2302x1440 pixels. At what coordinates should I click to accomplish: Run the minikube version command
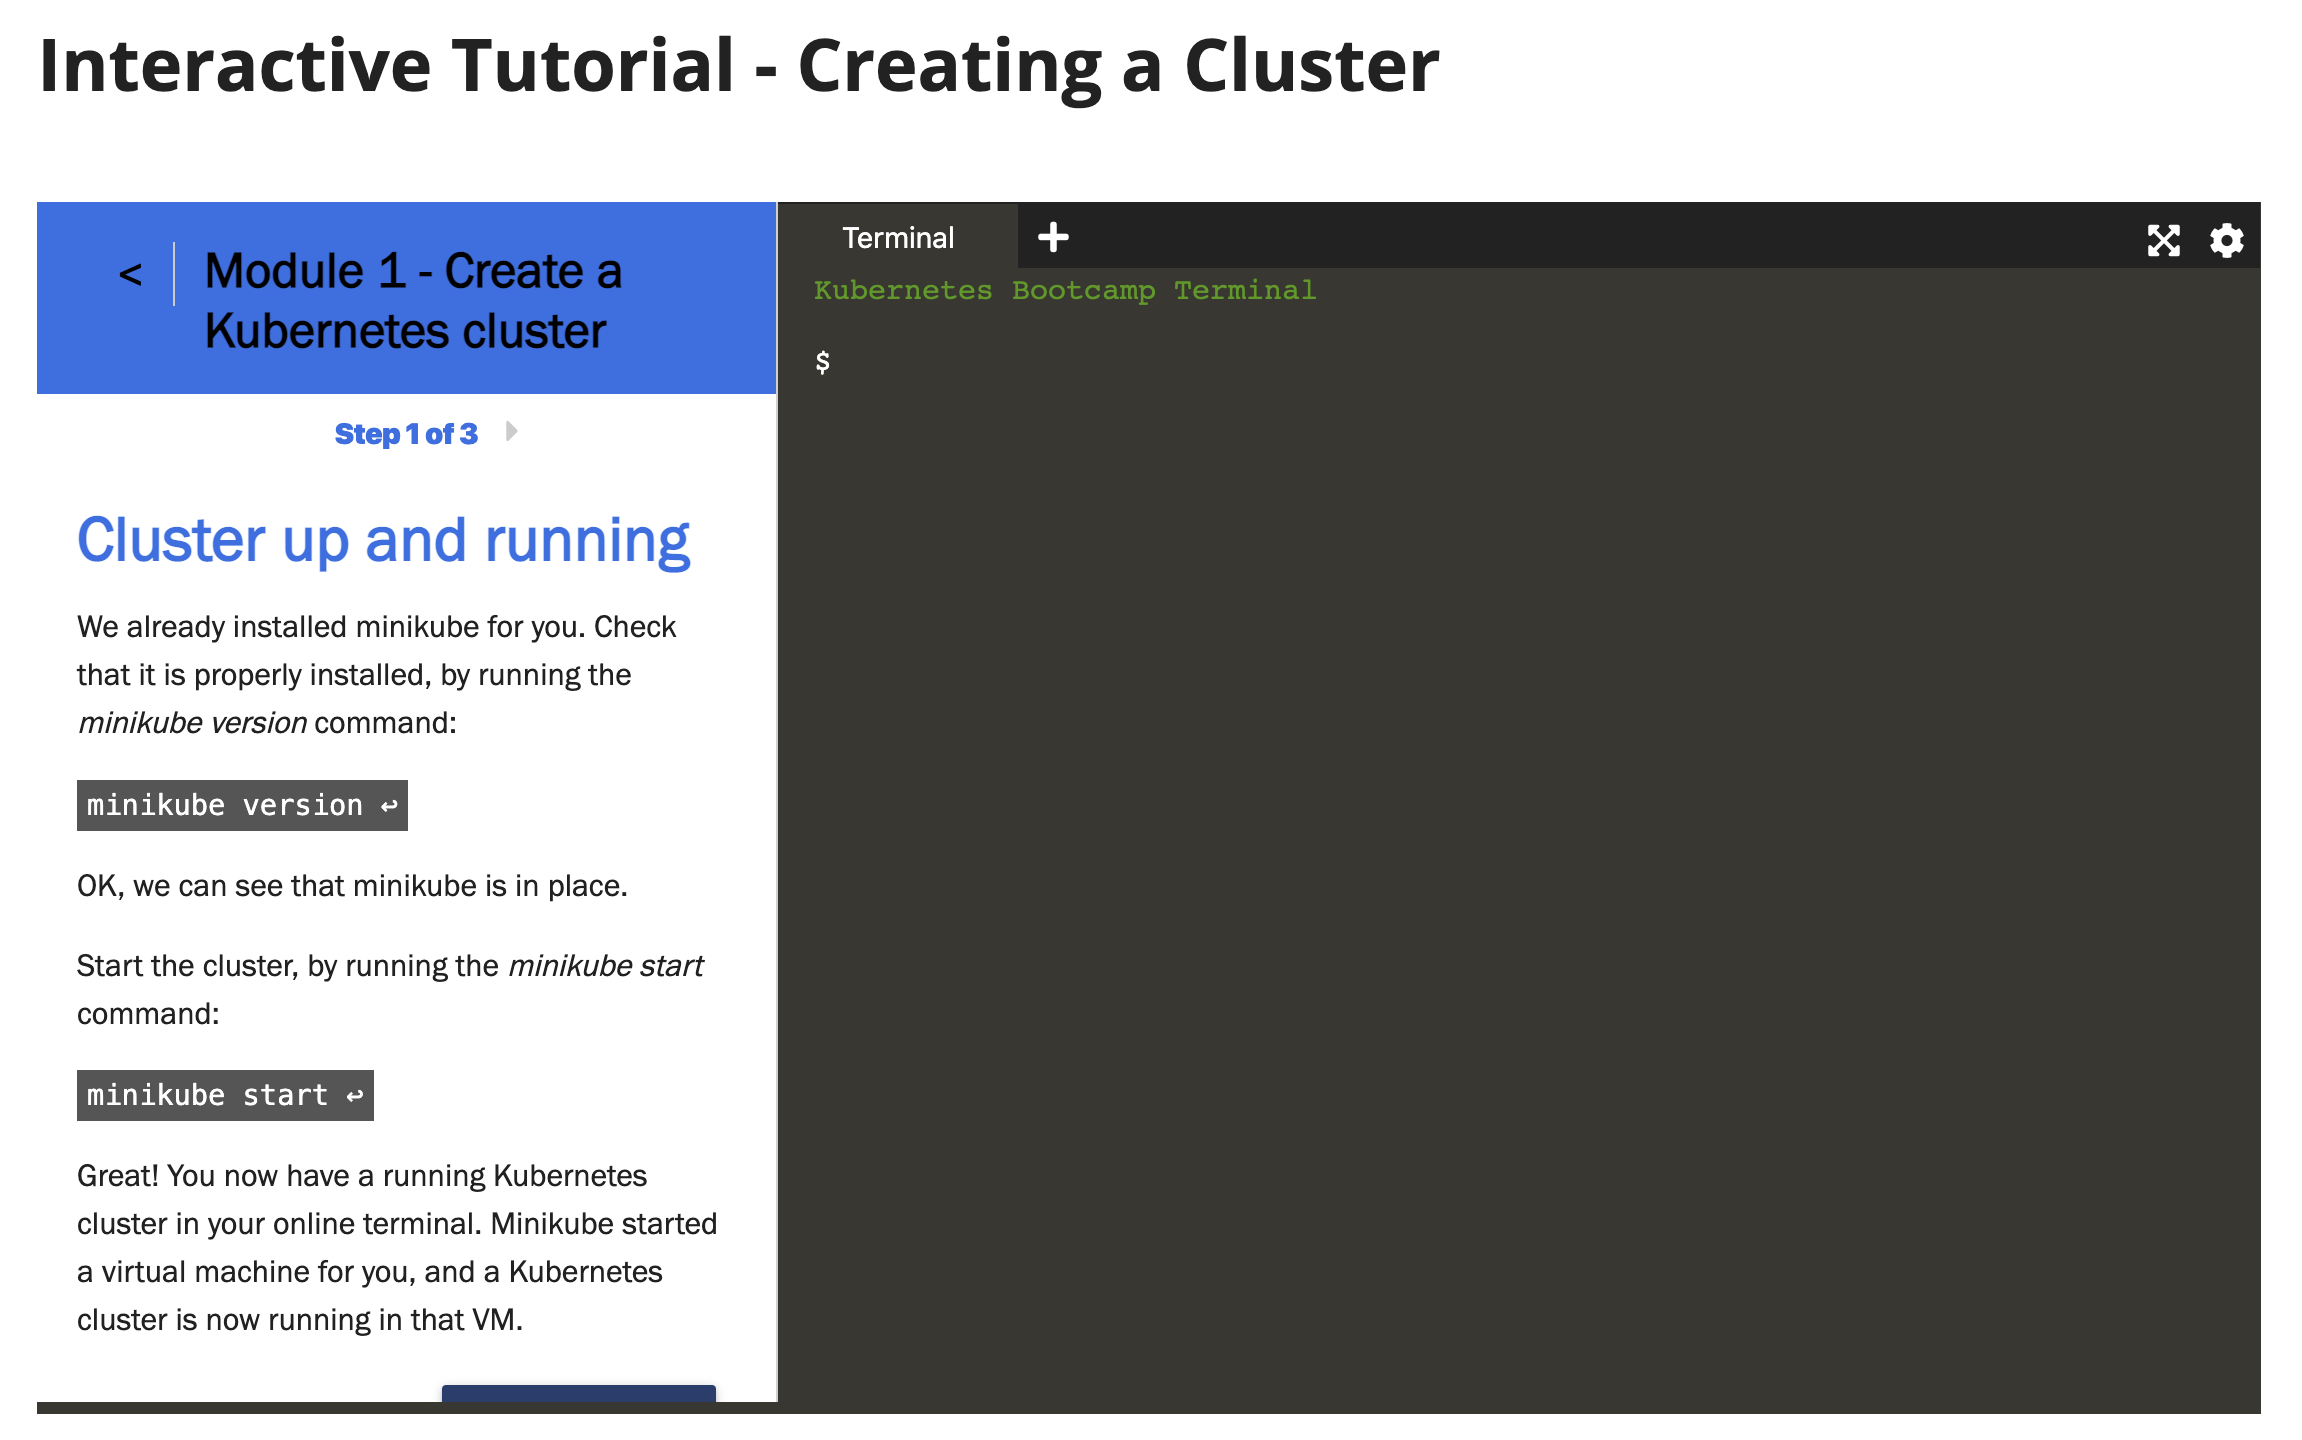[x=242, y=805]
